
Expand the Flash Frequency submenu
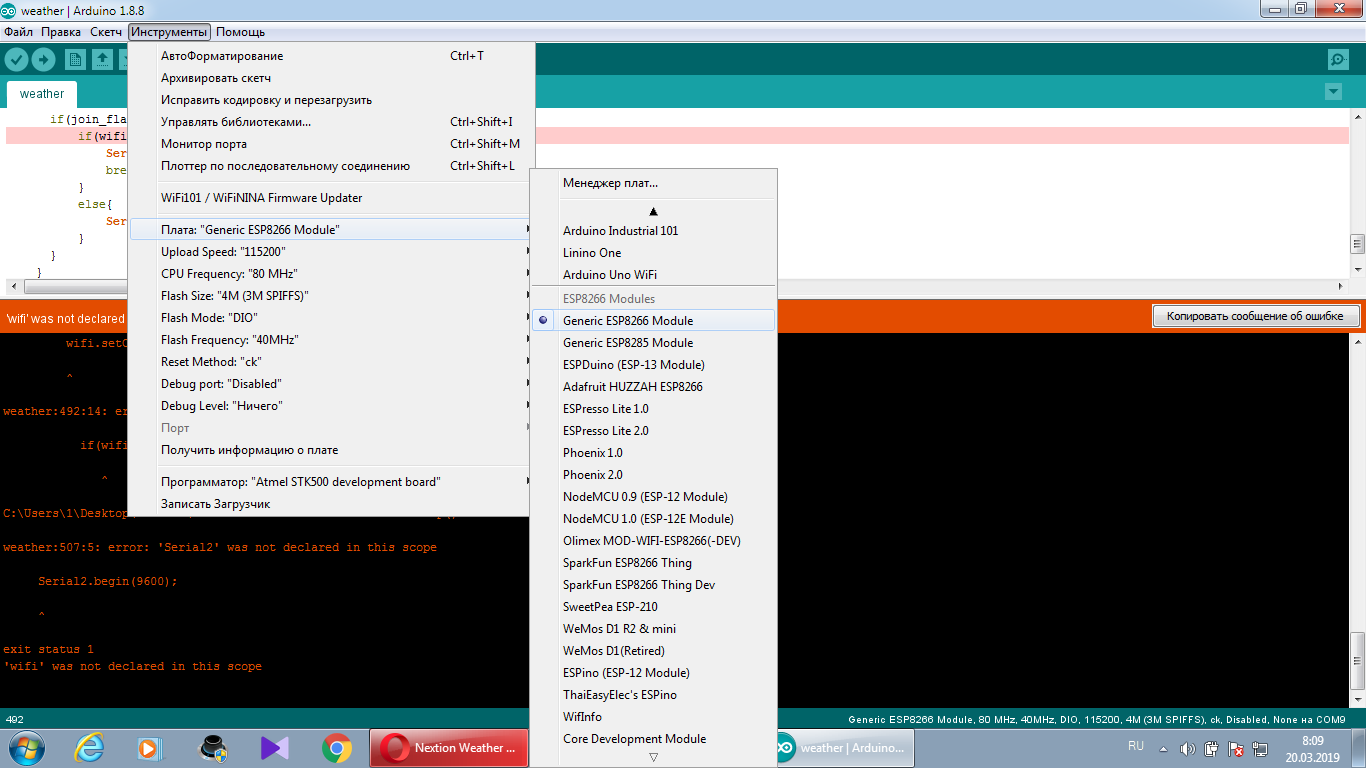[331, 340]
